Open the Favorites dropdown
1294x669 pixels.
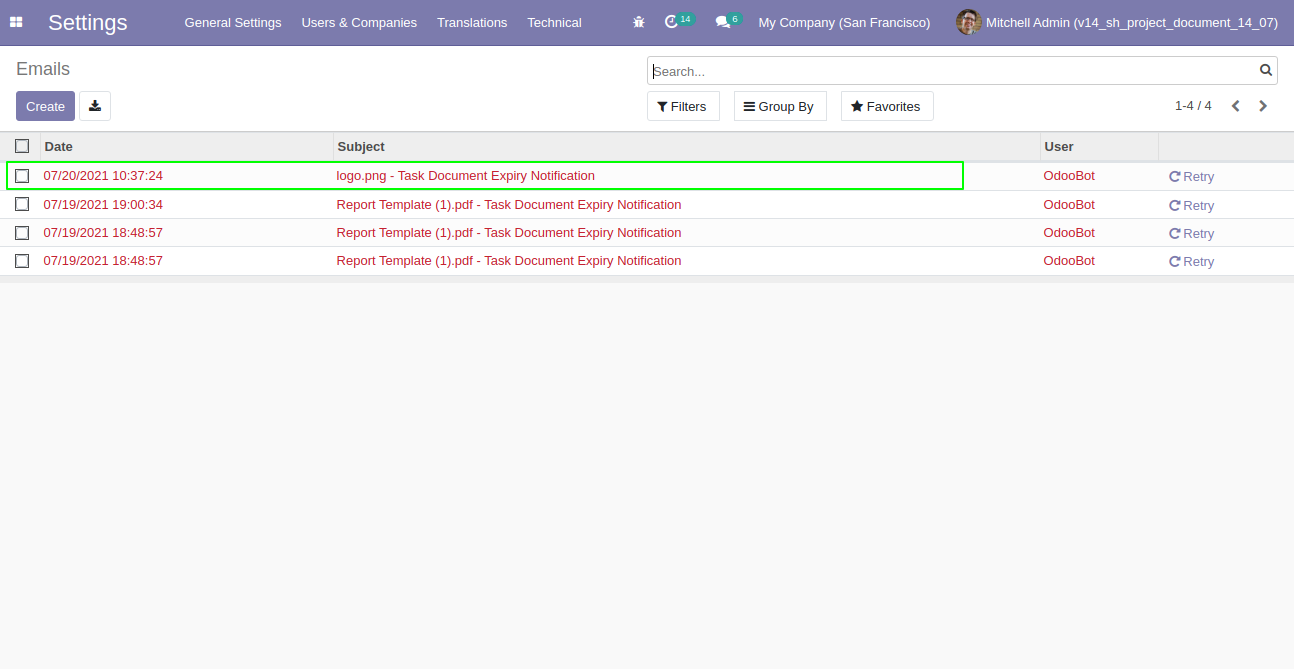point(887,106)
